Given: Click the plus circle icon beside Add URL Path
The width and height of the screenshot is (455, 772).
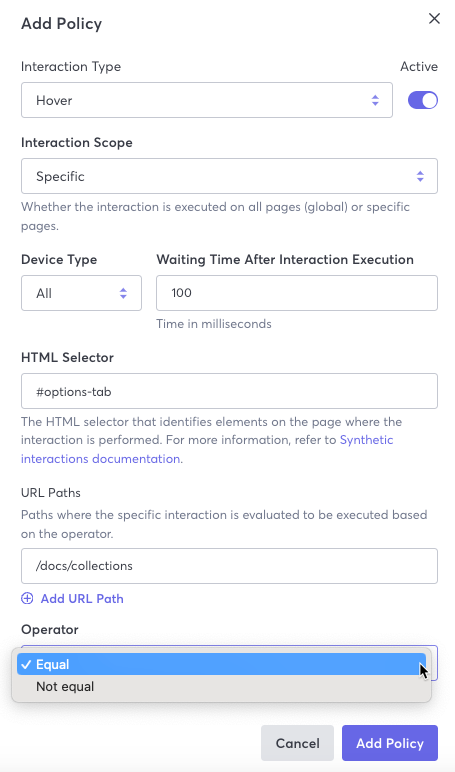Looking at the screenshot, I should [27, 598].
